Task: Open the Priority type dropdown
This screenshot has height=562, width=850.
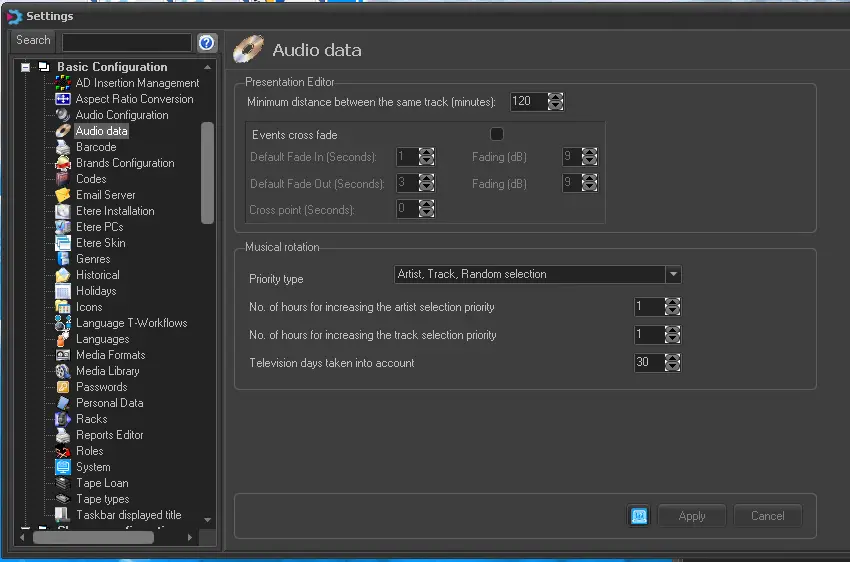Action: [x=673, y=274]
